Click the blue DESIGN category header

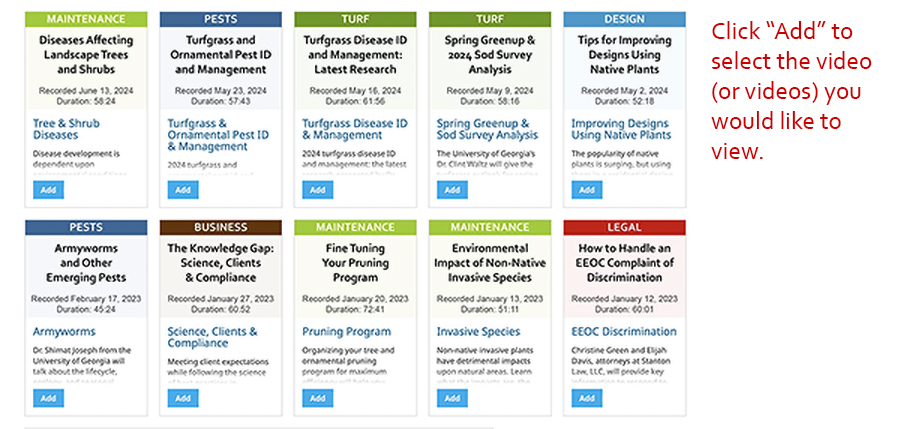624,20
